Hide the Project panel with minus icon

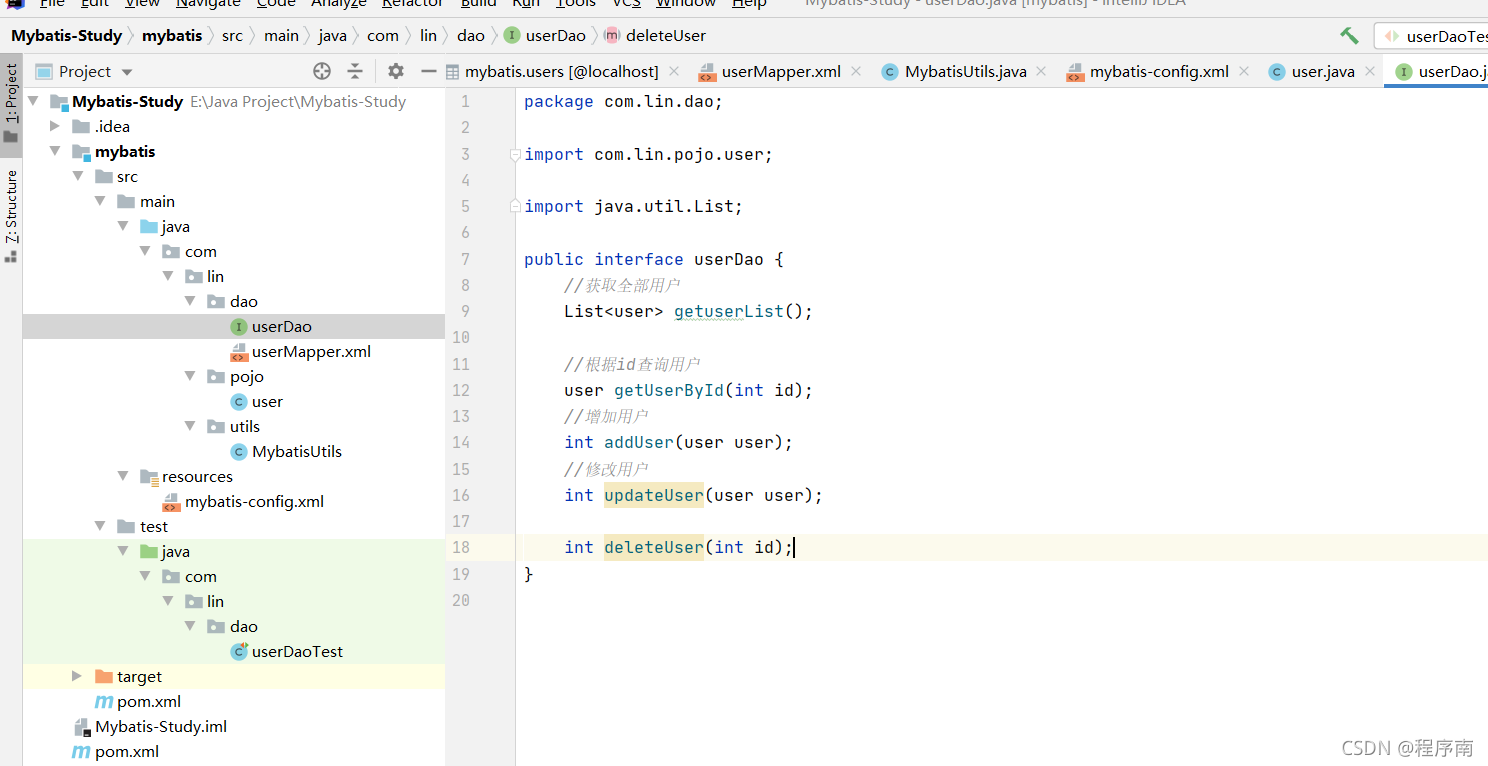(428, 71)
